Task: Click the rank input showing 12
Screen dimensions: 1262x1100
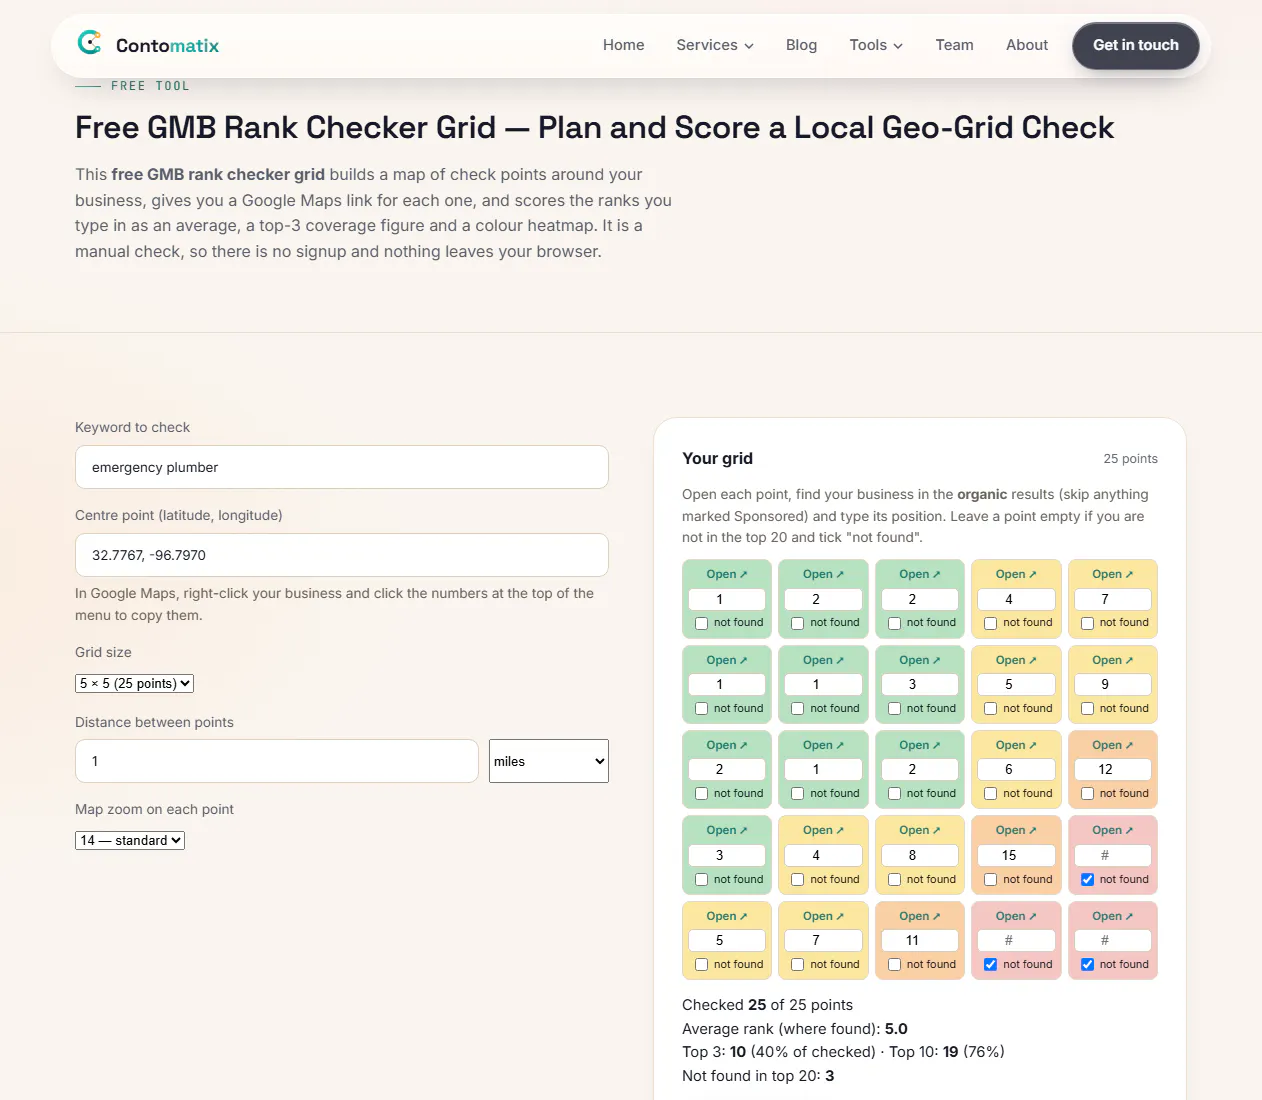Action: [x=1113, y=769]
